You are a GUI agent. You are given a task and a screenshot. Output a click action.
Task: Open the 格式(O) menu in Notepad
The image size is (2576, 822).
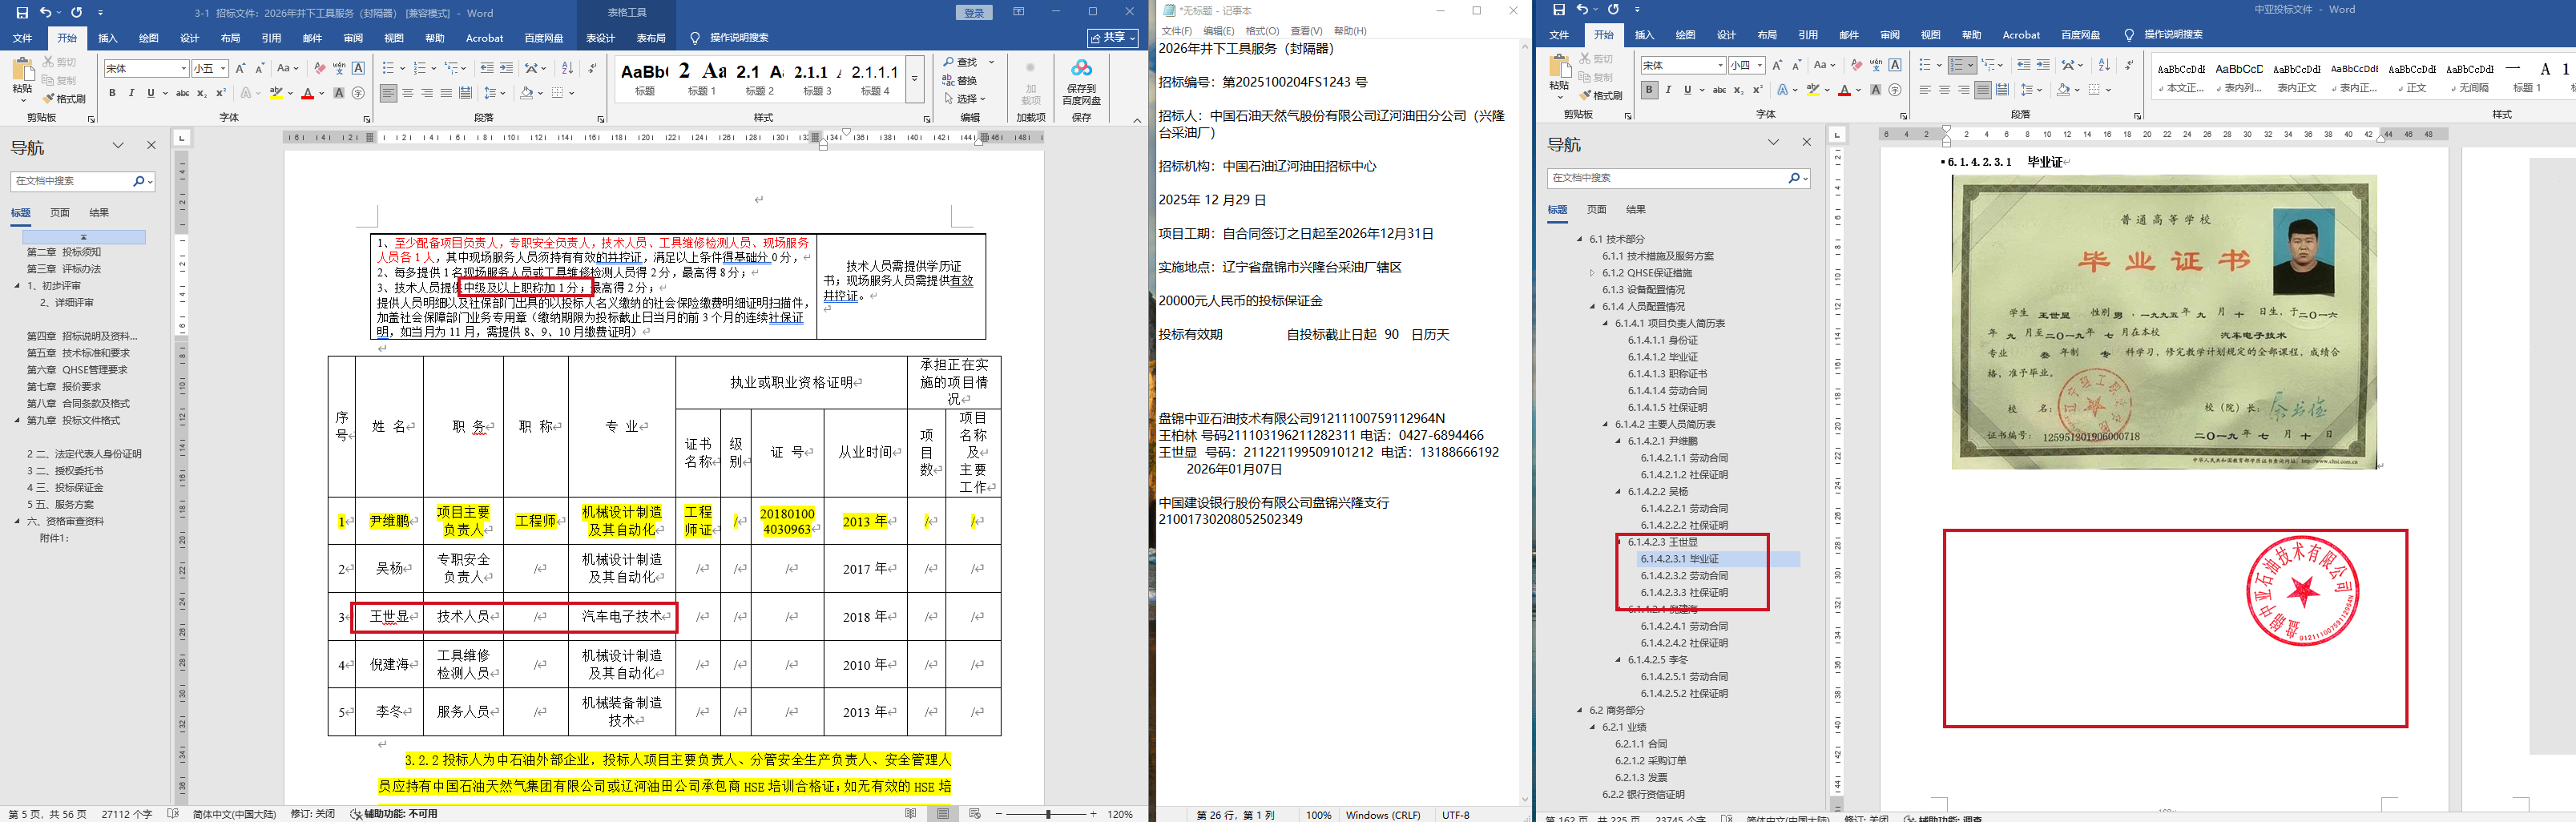[1262, 31]
